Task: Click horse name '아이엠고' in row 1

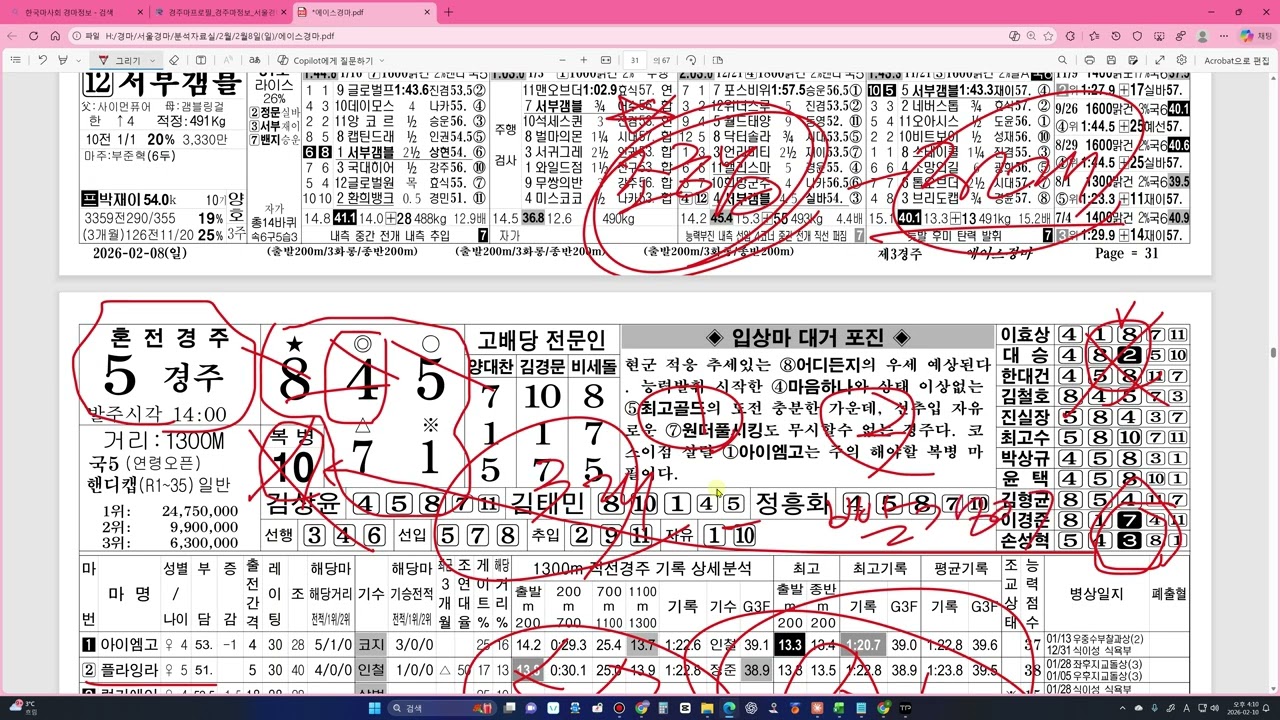Action: (129, 645)
